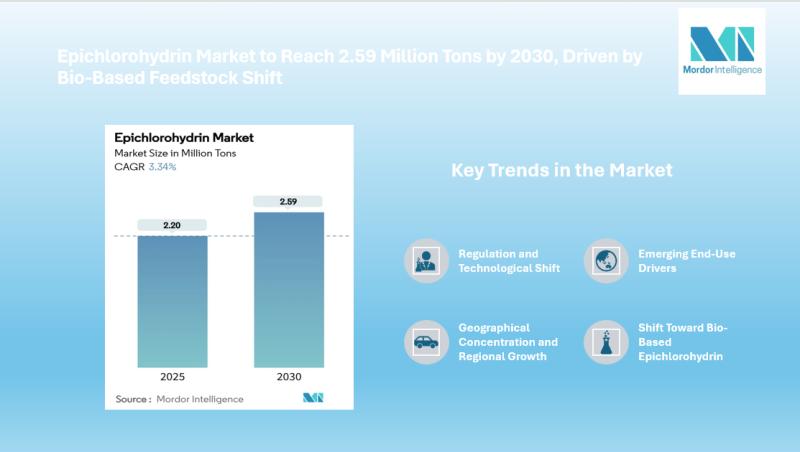Click the flask icon beside Shift Toward Bio-Based
The width and height of the screenshot is (800, 452).
(x=606, y=342)
